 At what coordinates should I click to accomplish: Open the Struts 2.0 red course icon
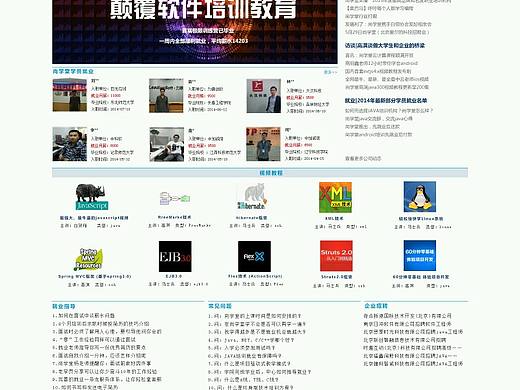336,256
